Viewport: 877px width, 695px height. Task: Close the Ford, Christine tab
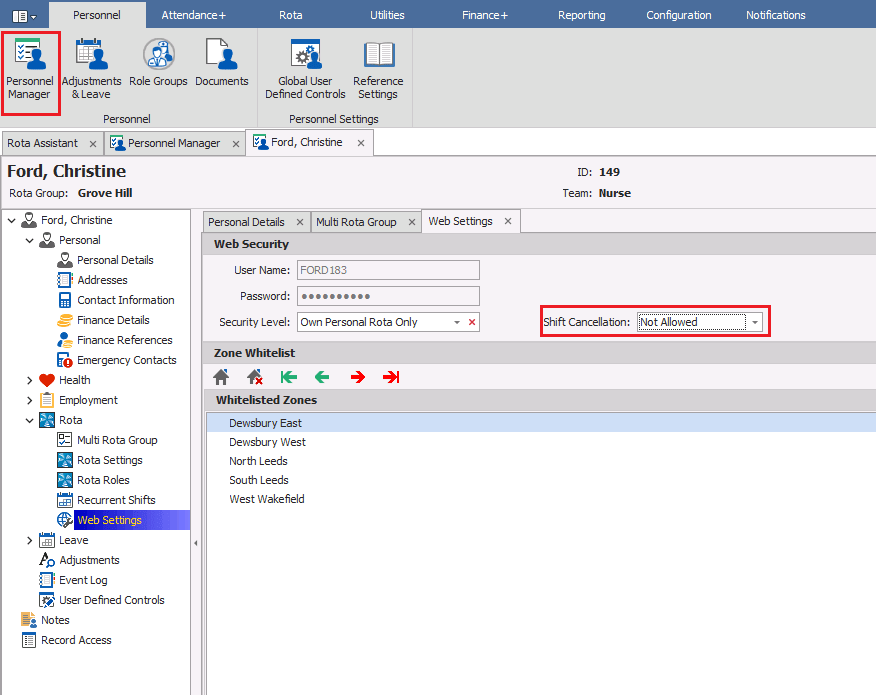click(x=361, y=143)
